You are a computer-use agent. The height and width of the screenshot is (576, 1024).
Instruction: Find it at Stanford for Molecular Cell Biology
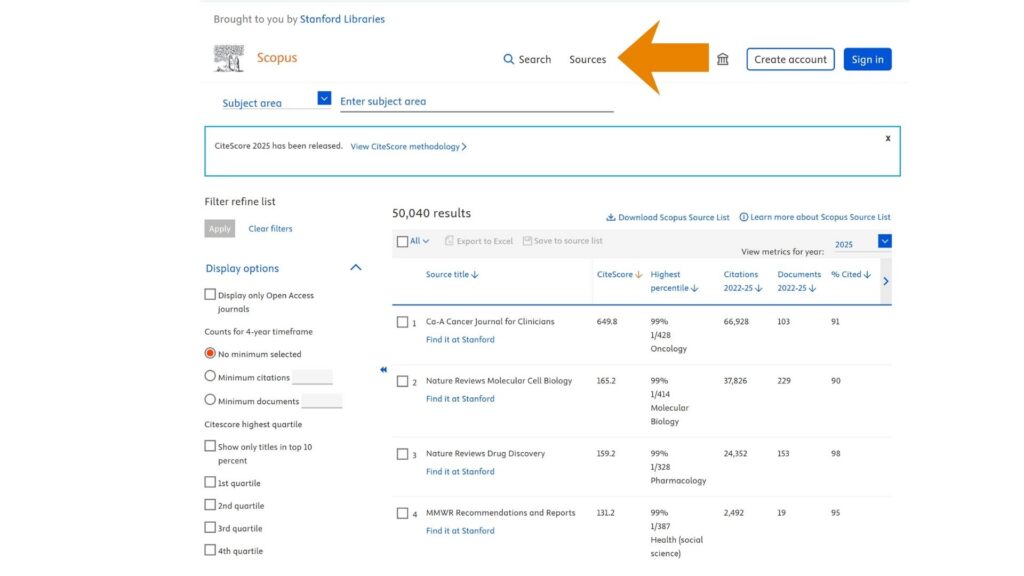tap(460, 399)
